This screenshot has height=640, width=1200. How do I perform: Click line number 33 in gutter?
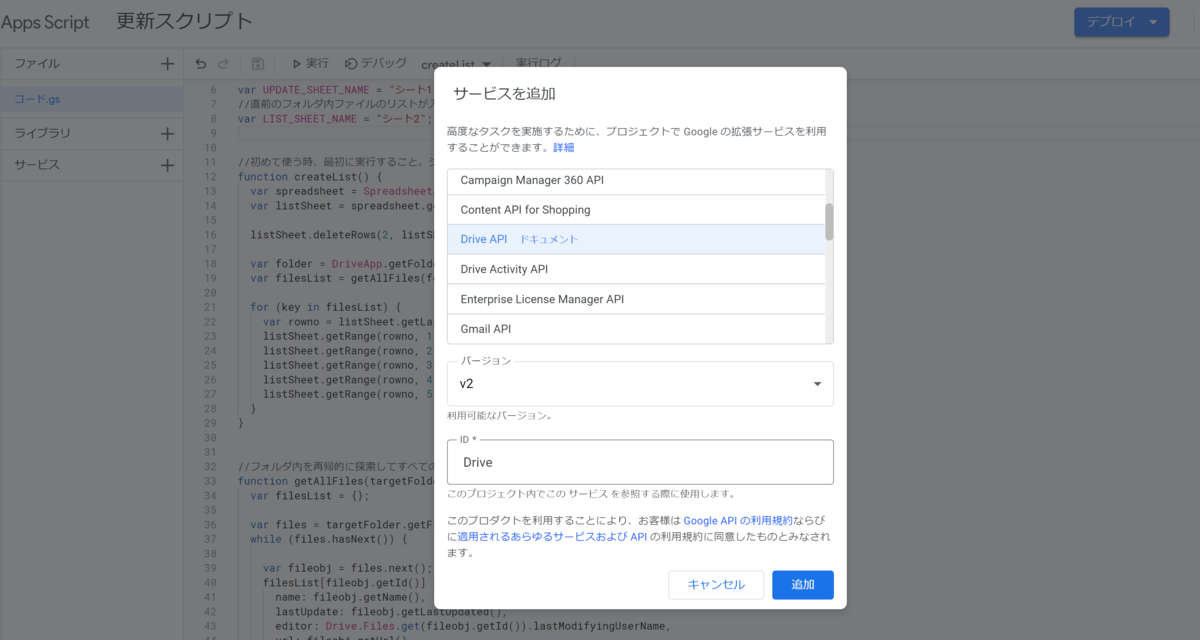(x=210, y=480)
